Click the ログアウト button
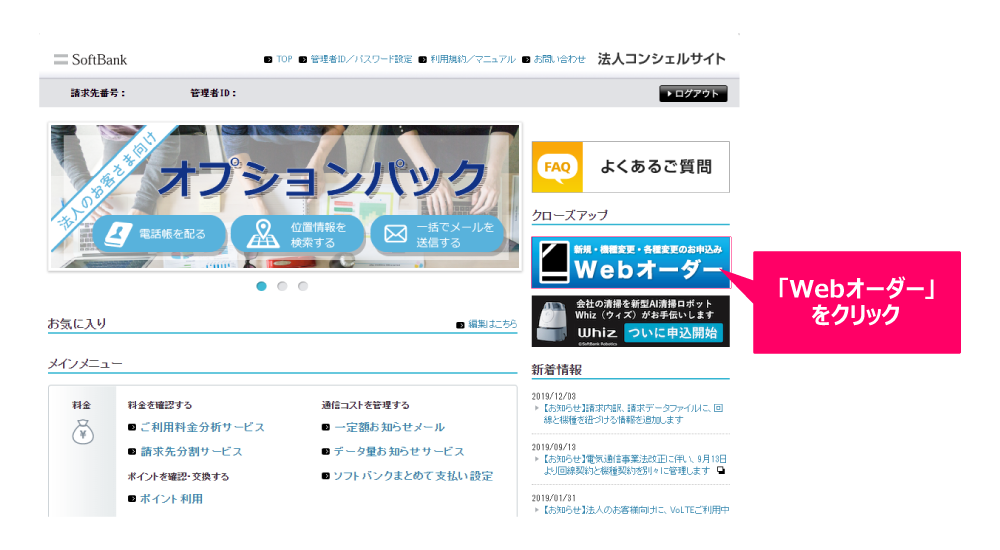 coord(693,93)
